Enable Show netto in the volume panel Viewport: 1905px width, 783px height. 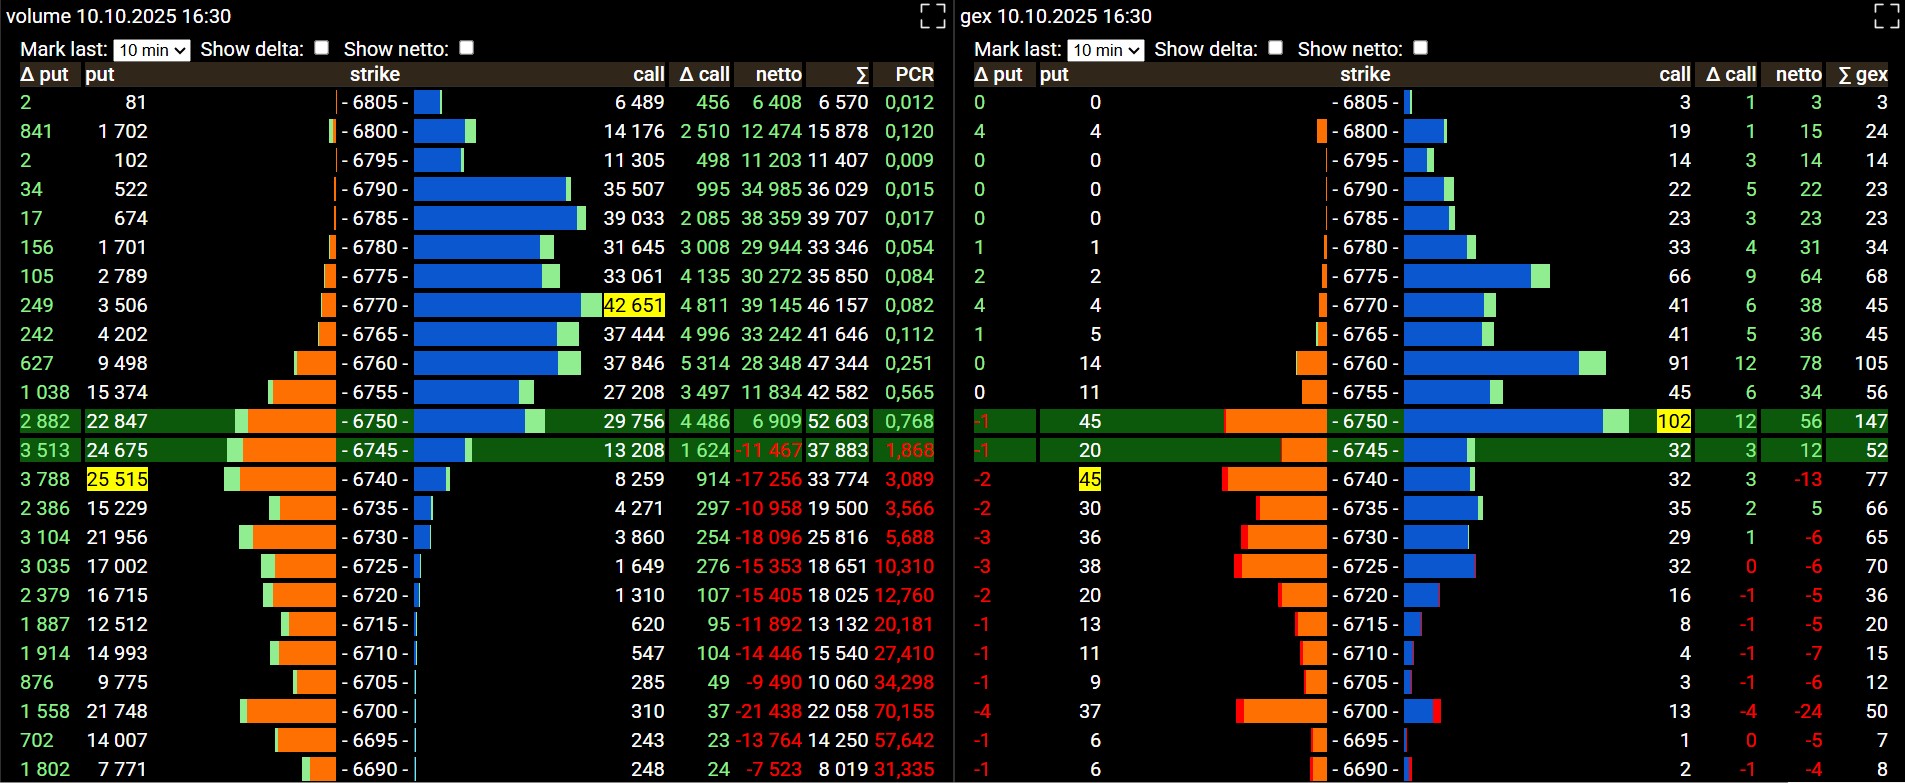[466, 48]
